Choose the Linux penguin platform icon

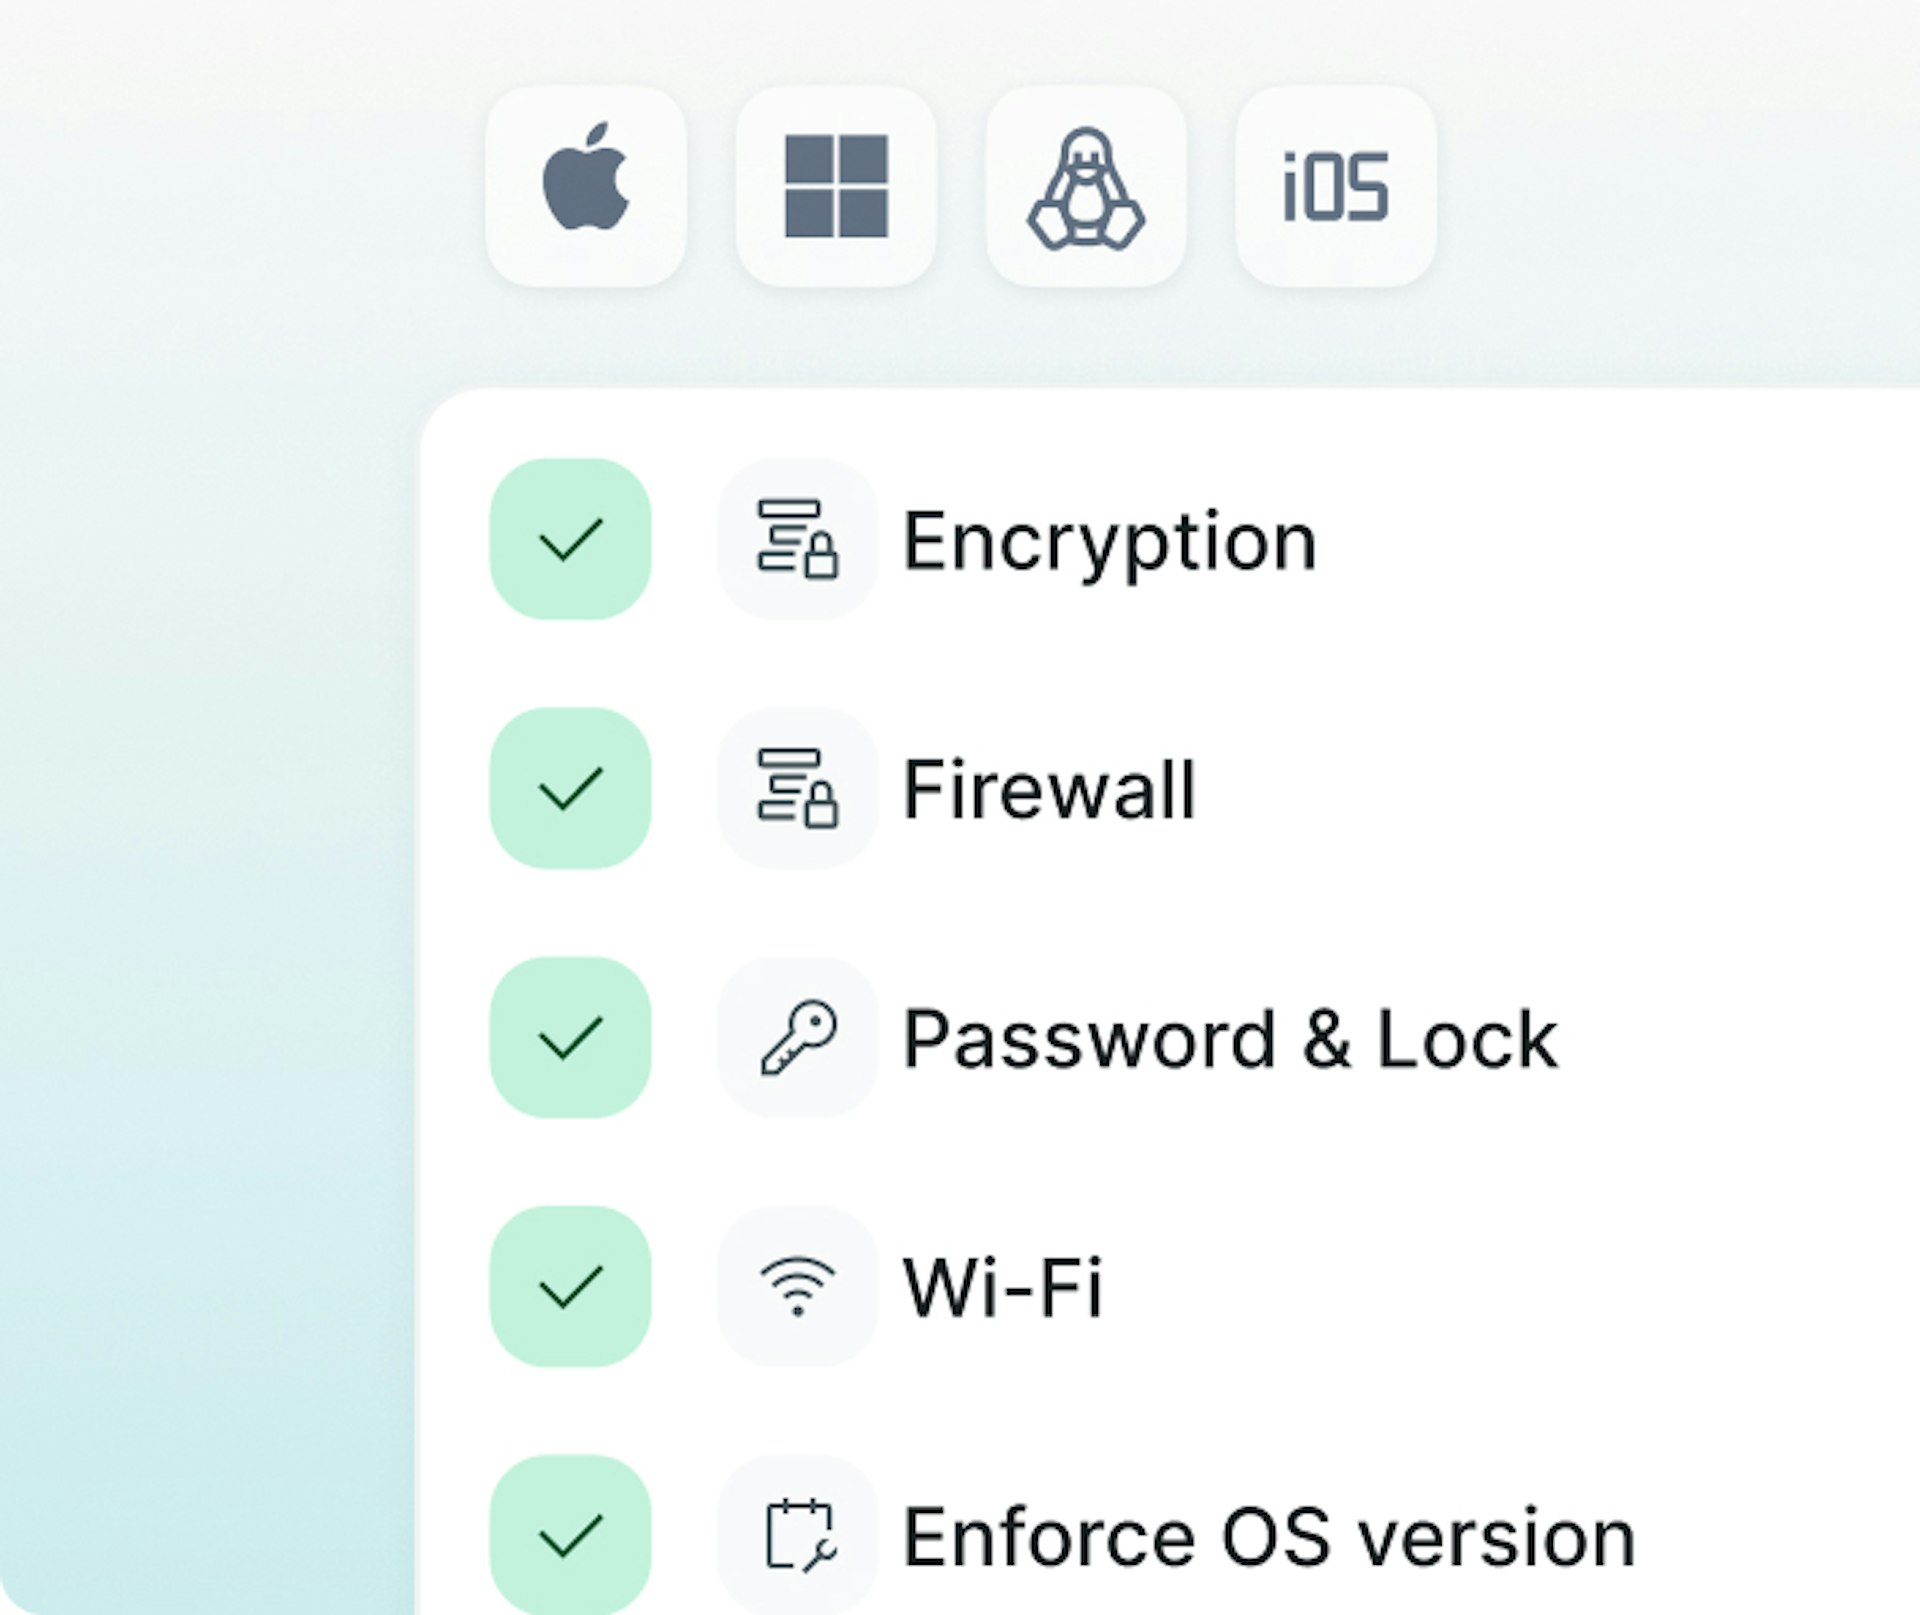(x=1086, y=186)
